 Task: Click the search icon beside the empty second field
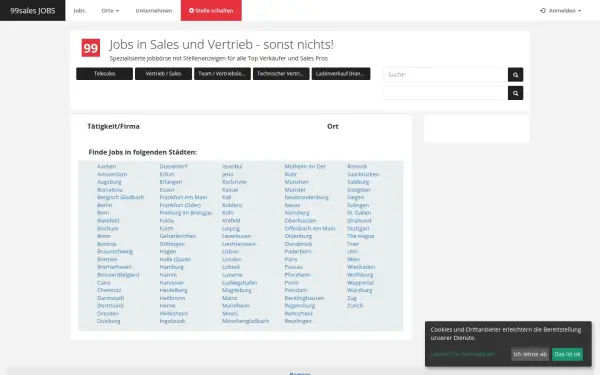pyautogui.click(x=515, y=93)
